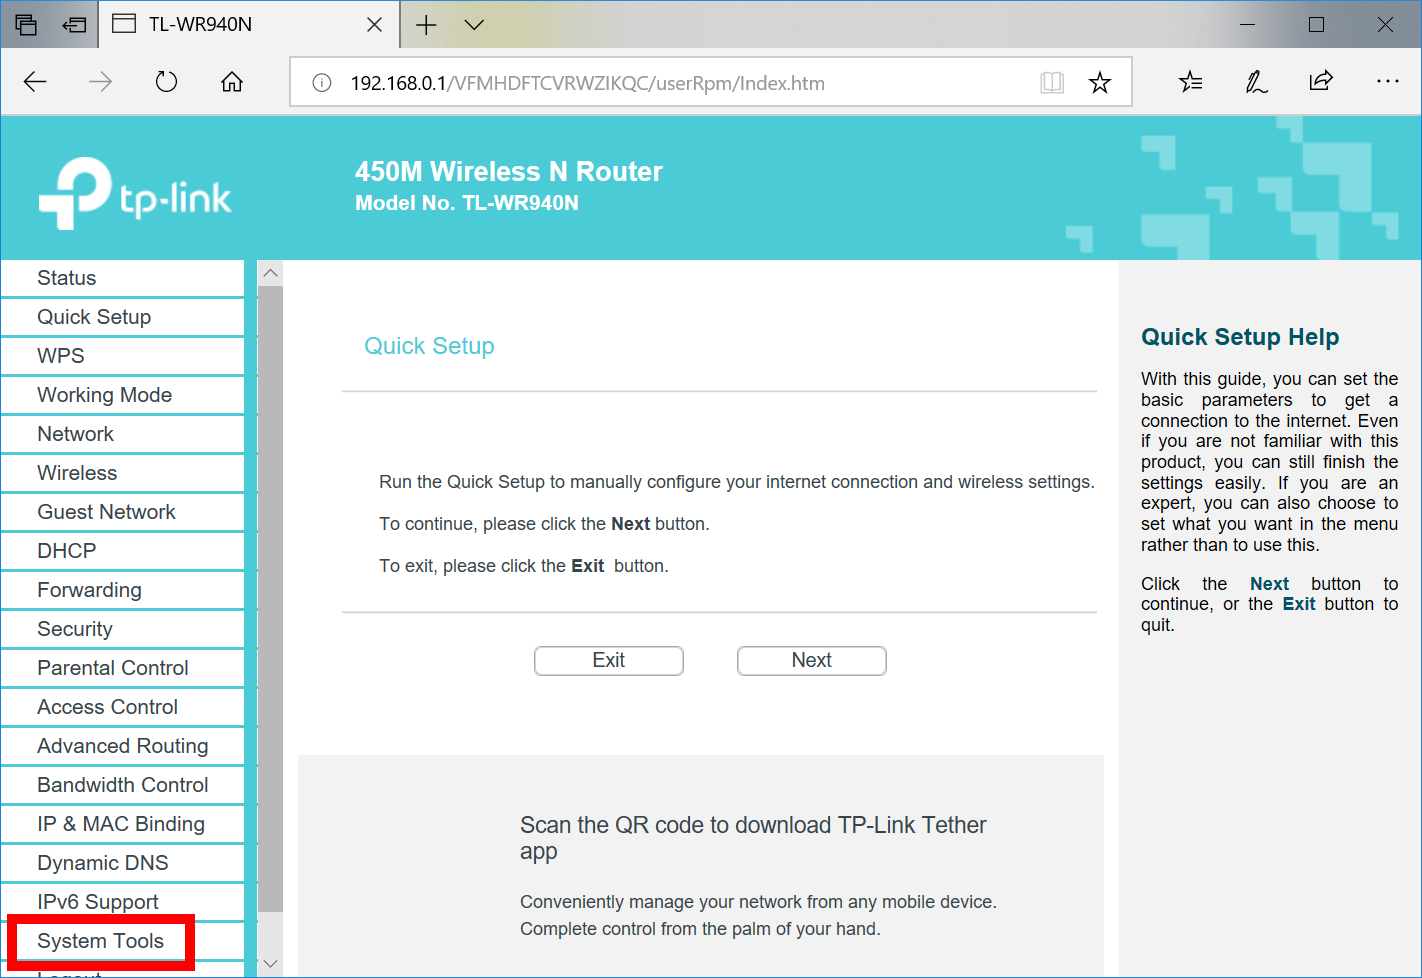1422x978 pixels.
Task: Open a new browser tab
Action: (426, 25)
